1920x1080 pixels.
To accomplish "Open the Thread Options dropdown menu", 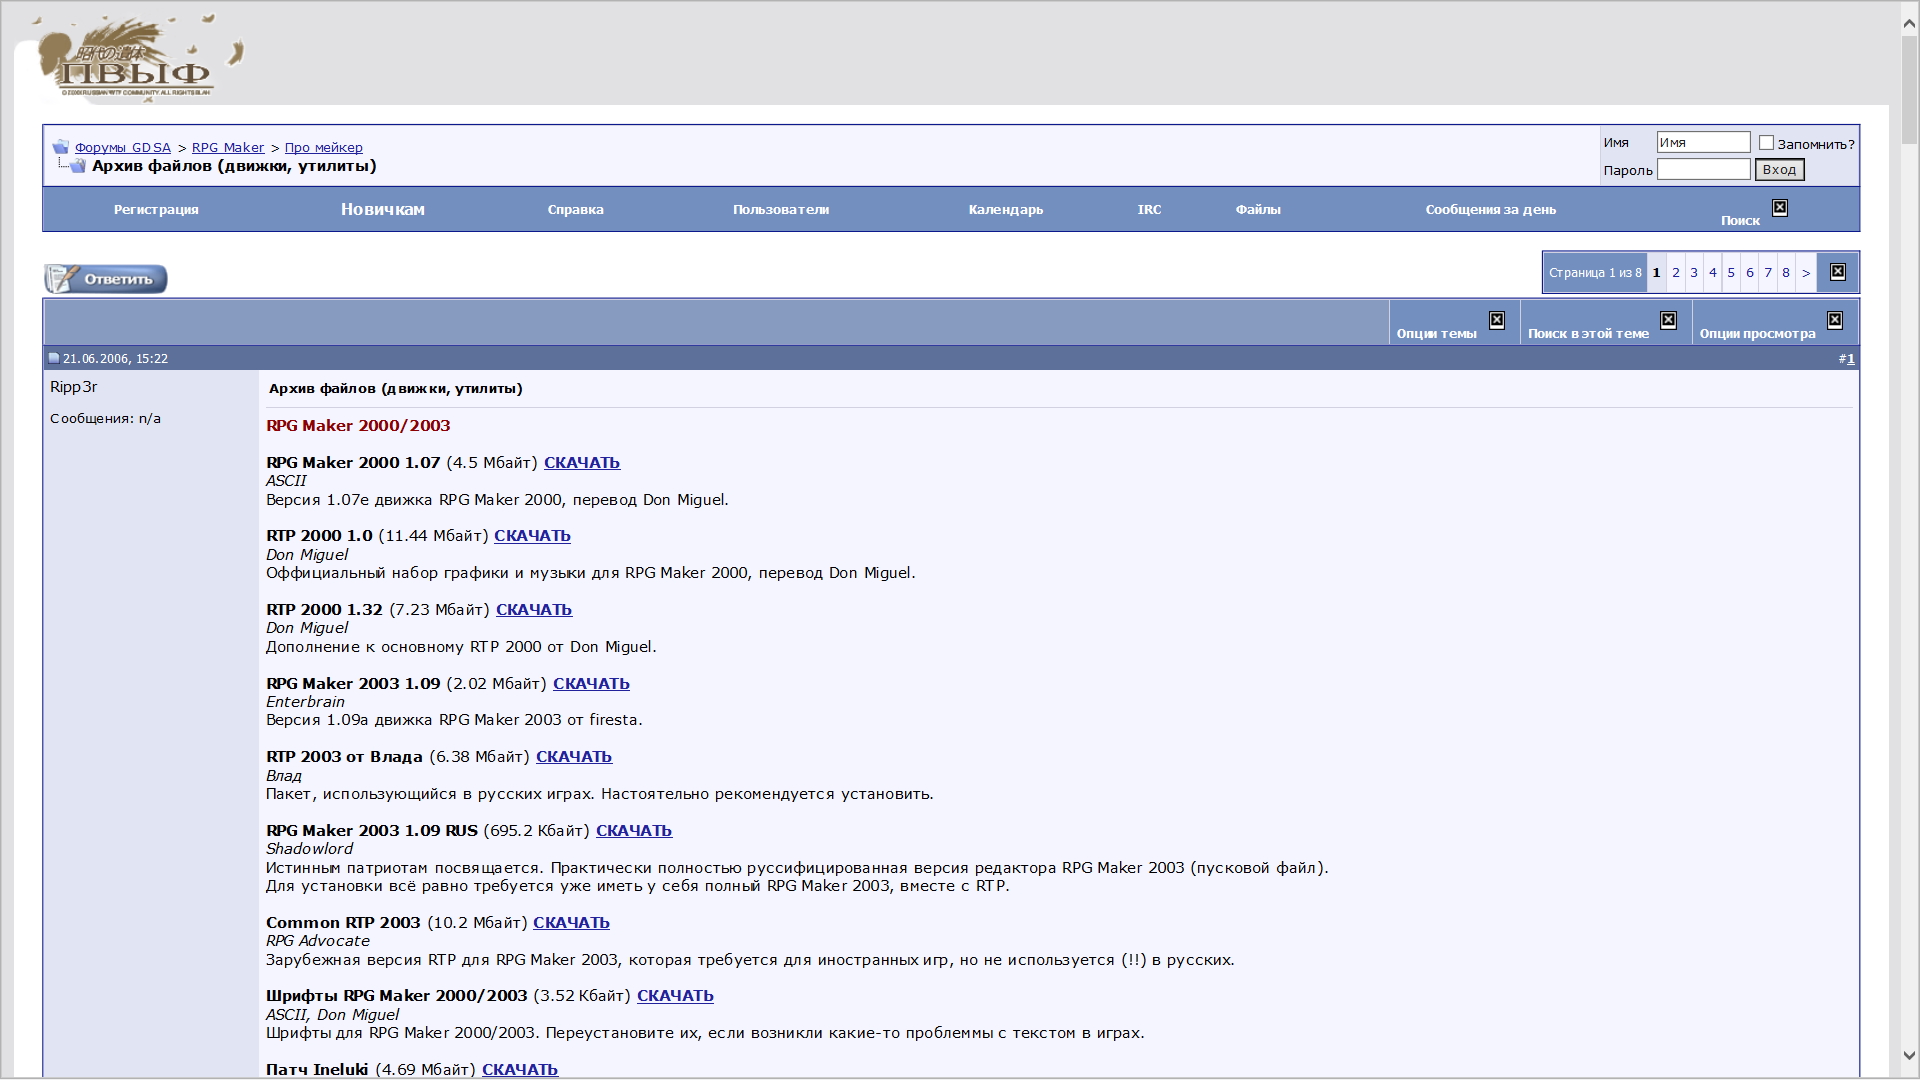I will point(1437,333).
